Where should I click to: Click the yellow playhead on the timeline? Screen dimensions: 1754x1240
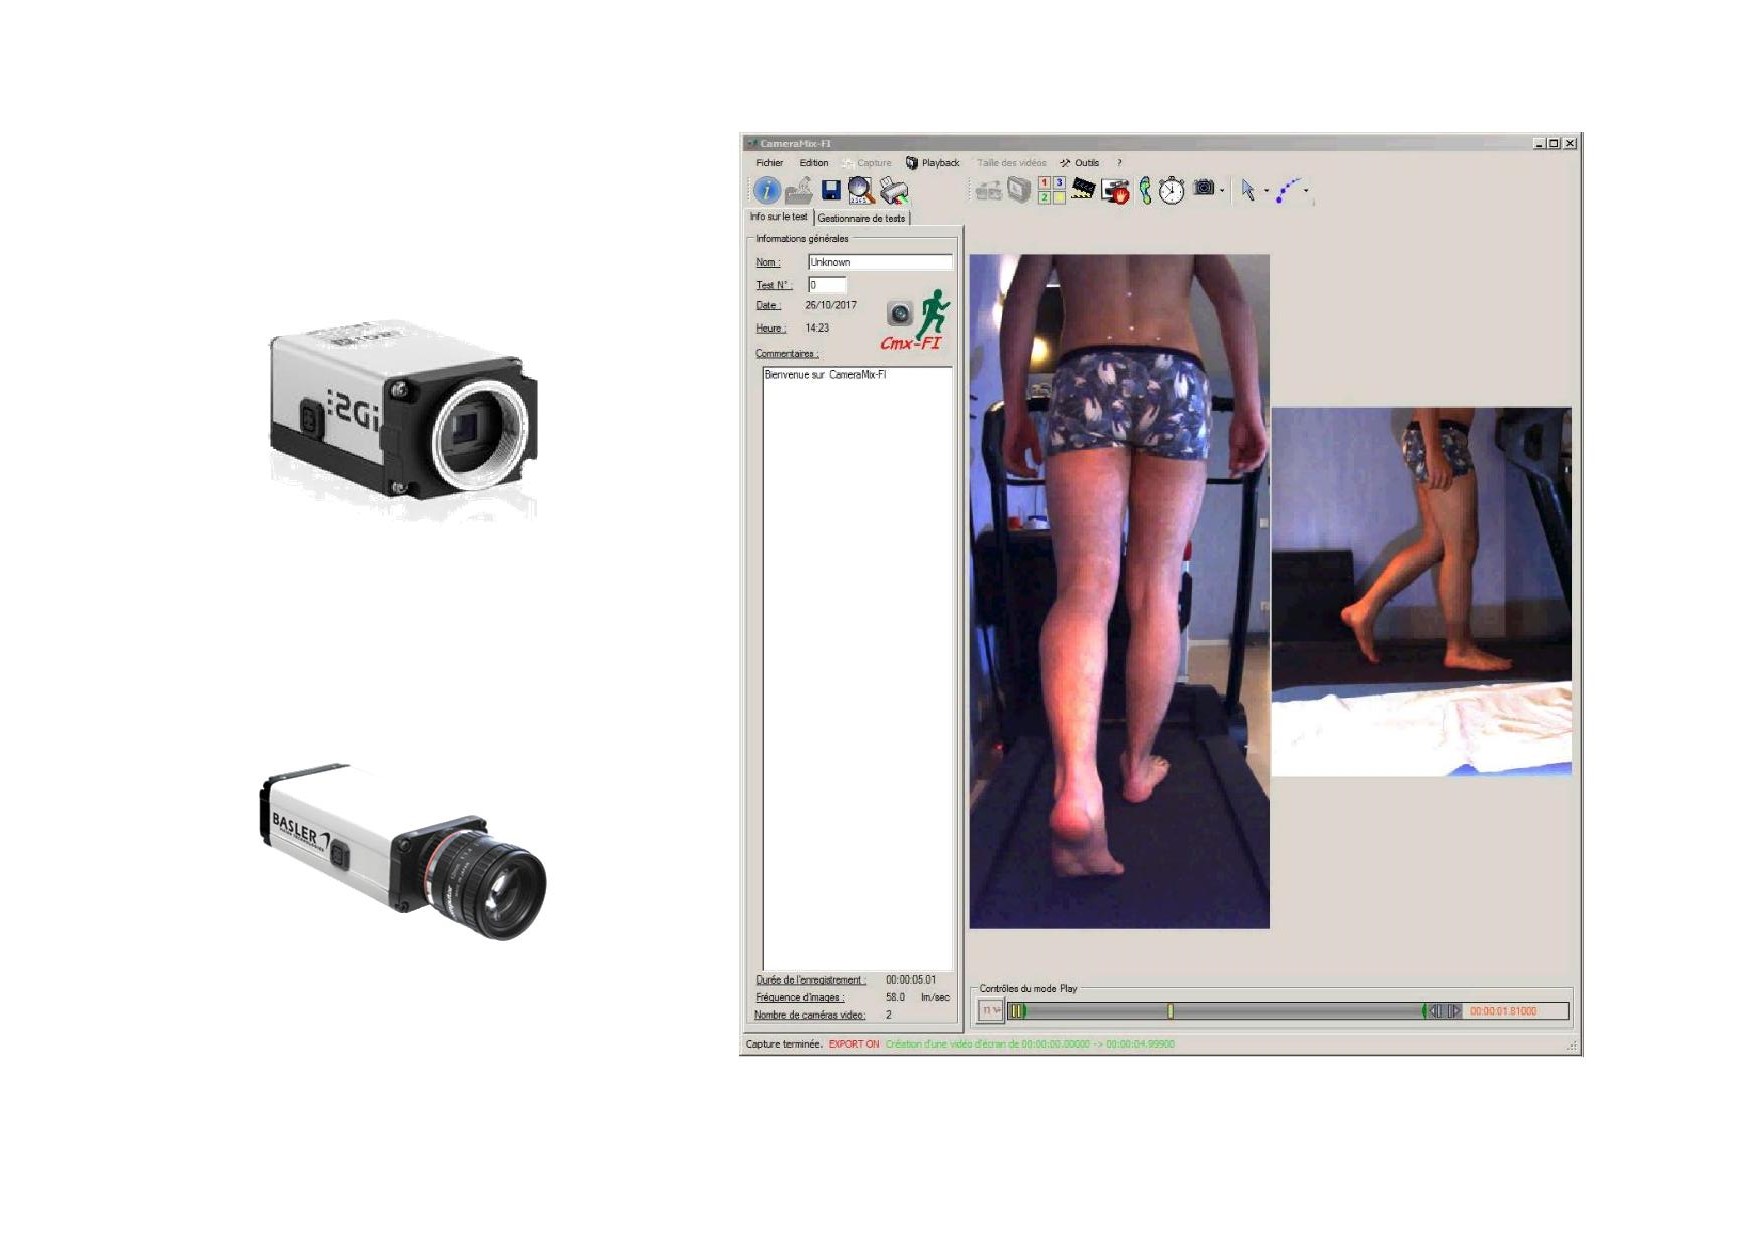click(x=1170, y=1011)
